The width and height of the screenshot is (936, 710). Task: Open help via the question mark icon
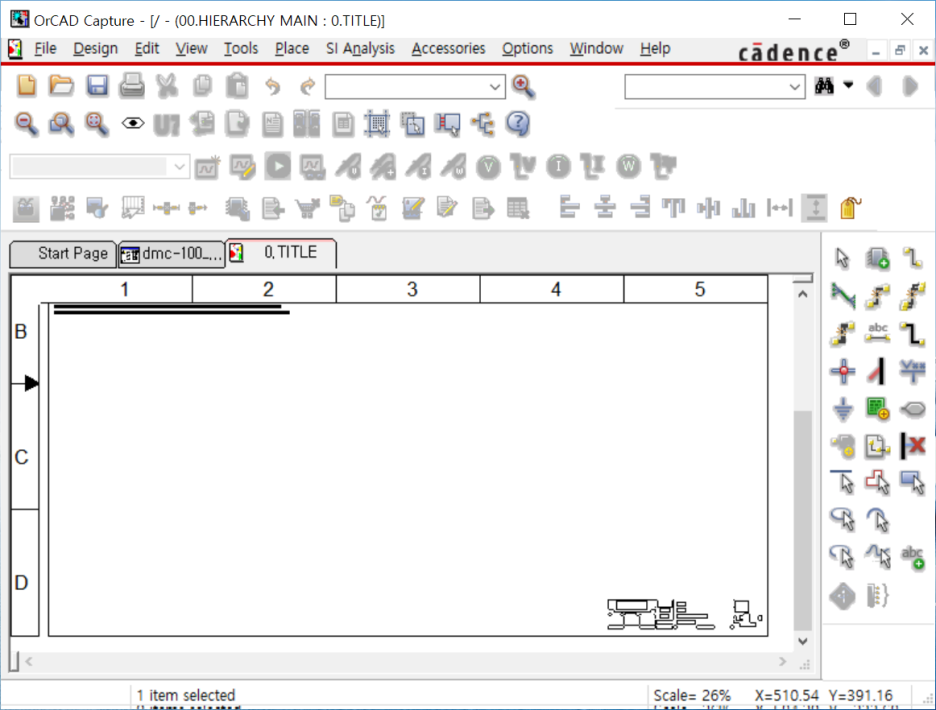(518, 124)
